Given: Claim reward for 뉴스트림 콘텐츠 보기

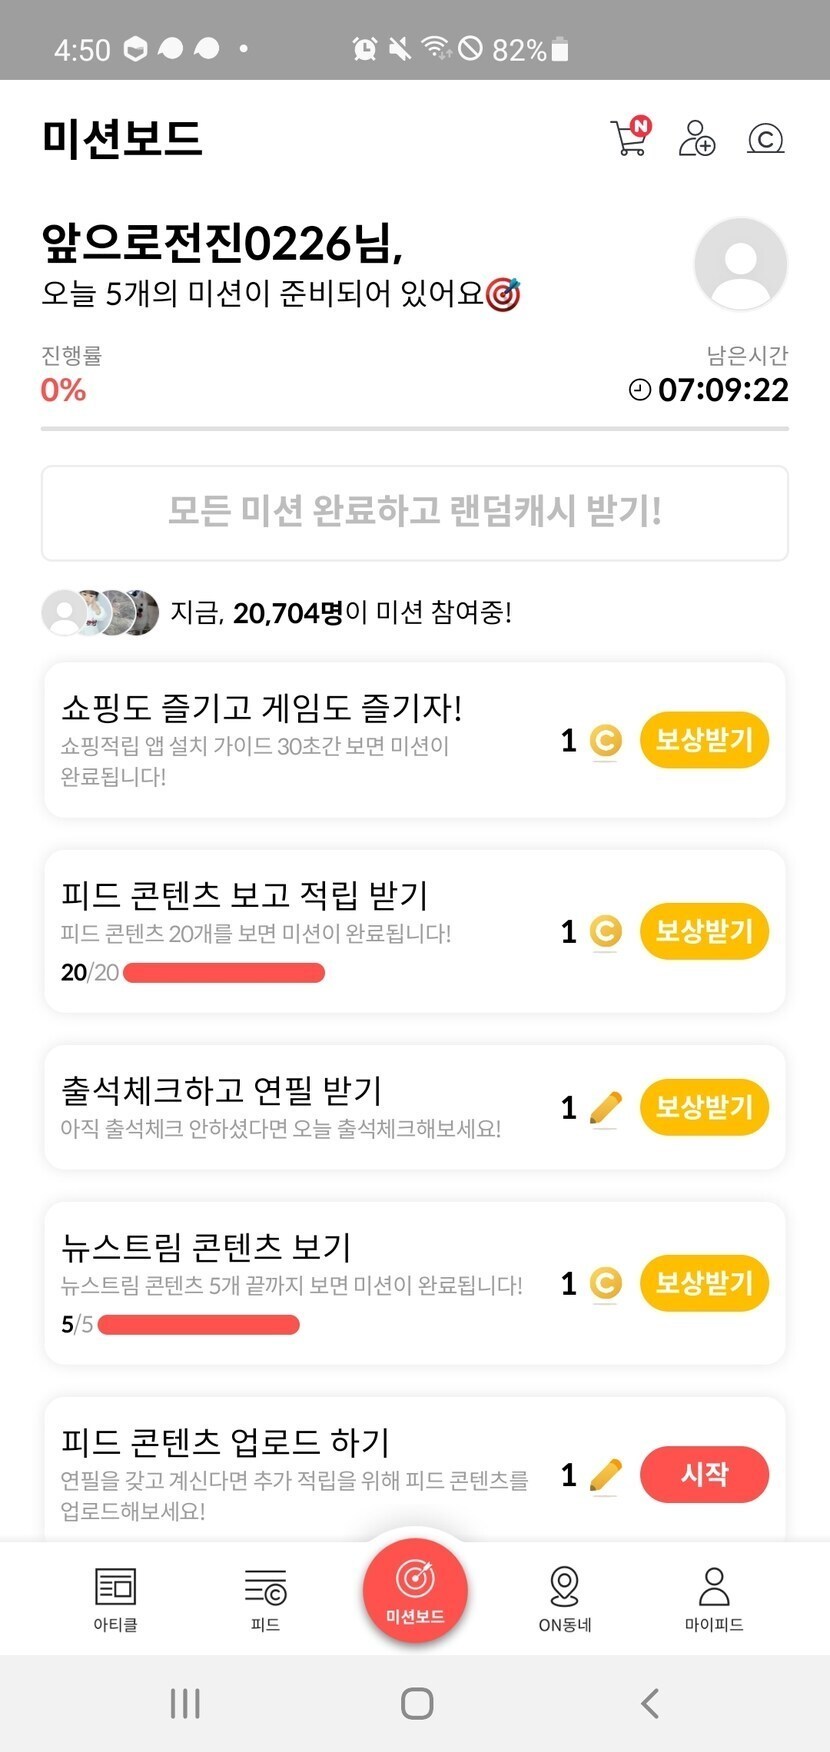Looking at the screenshot, I should click(704, 1283).
